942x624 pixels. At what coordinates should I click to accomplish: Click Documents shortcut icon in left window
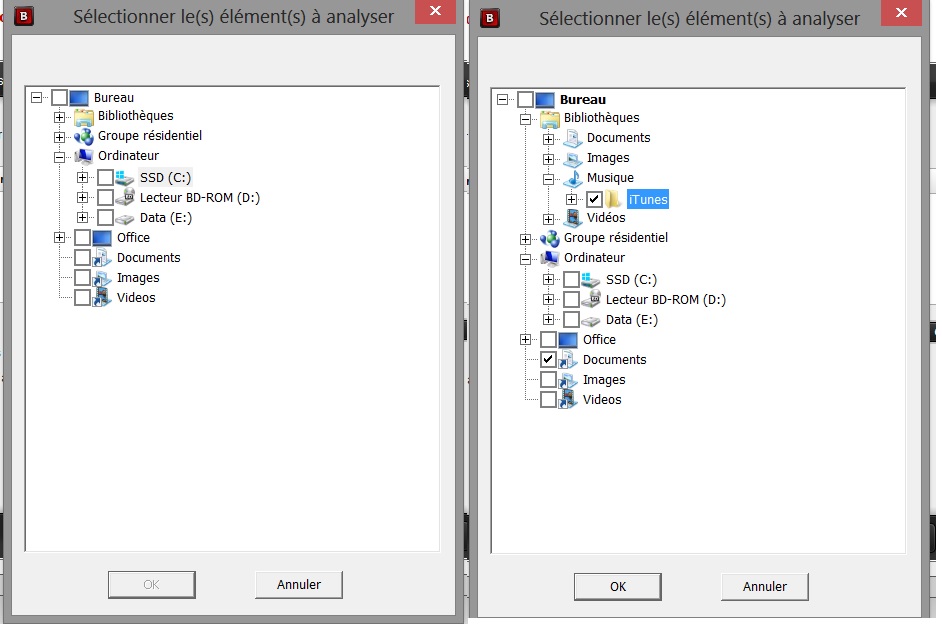[102, 258]
